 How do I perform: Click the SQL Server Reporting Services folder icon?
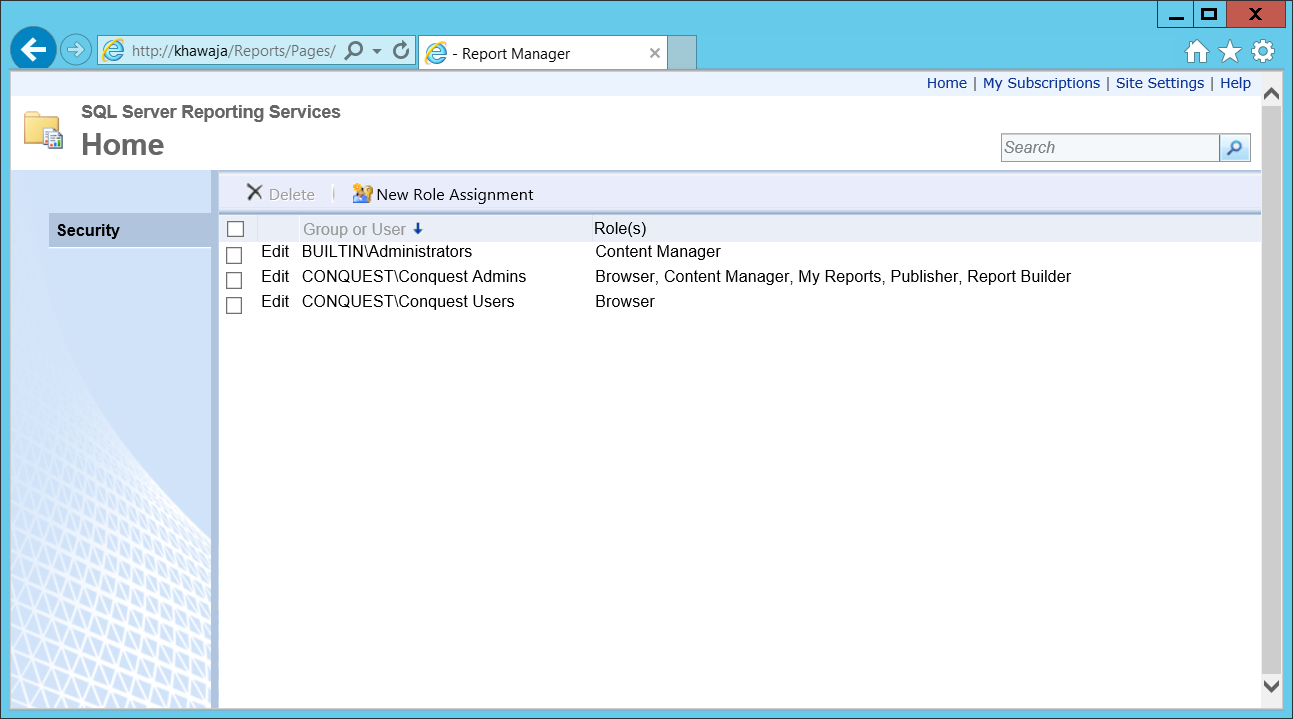tap(43, 130)
